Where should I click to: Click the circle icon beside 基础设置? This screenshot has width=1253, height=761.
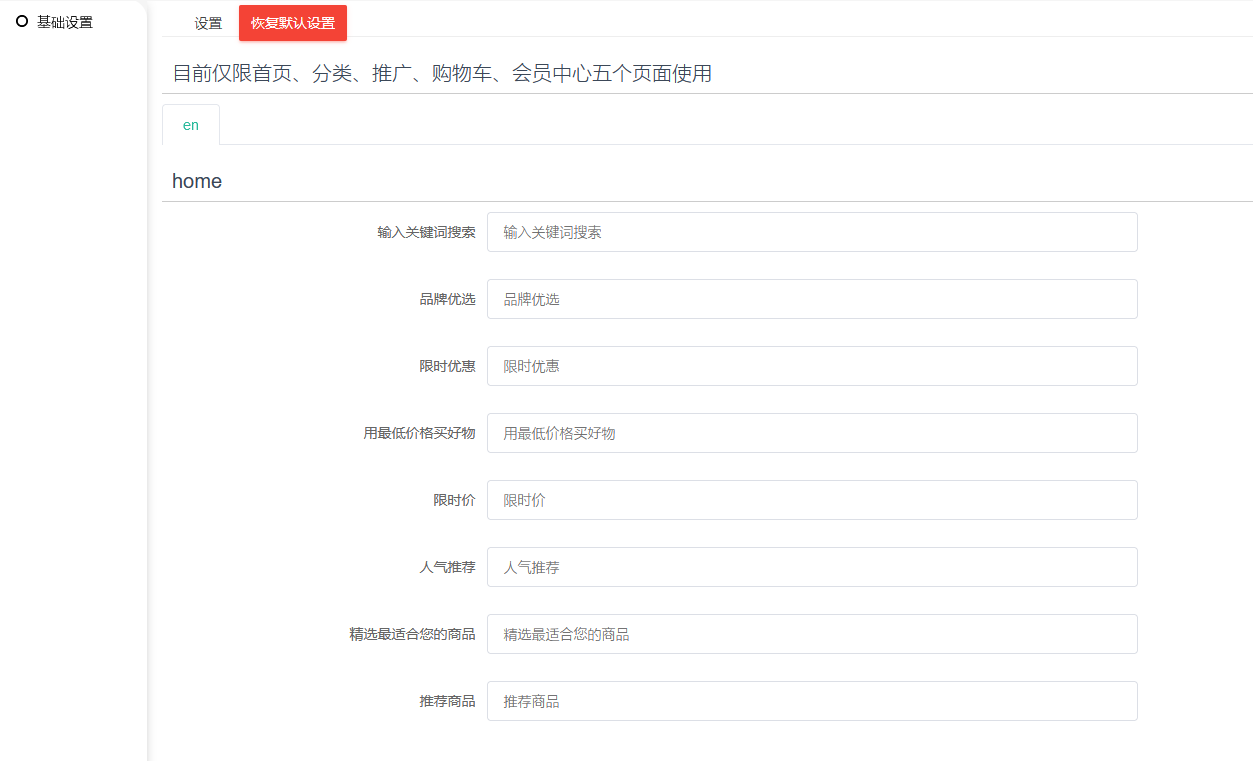pyautogui.click(x=22, y=22)
